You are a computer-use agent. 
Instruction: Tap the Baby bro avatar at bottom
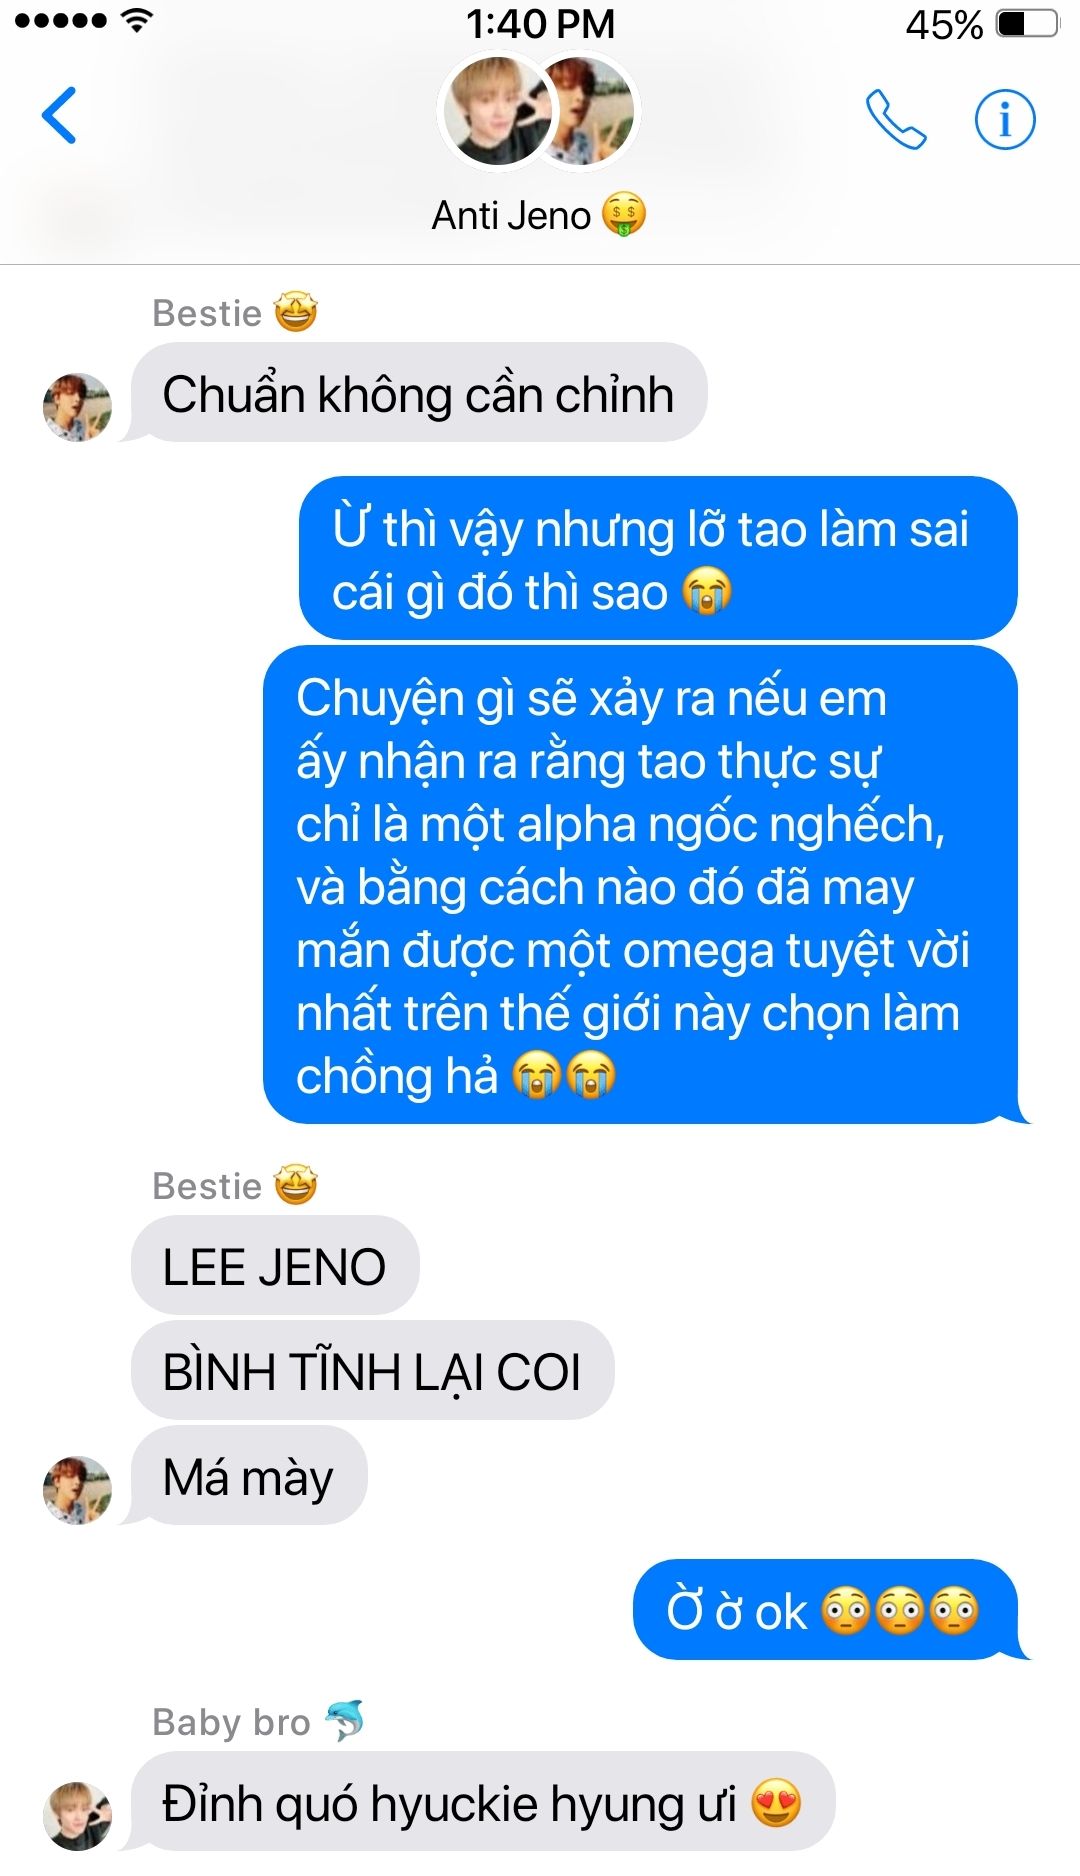pos(77,1815)
